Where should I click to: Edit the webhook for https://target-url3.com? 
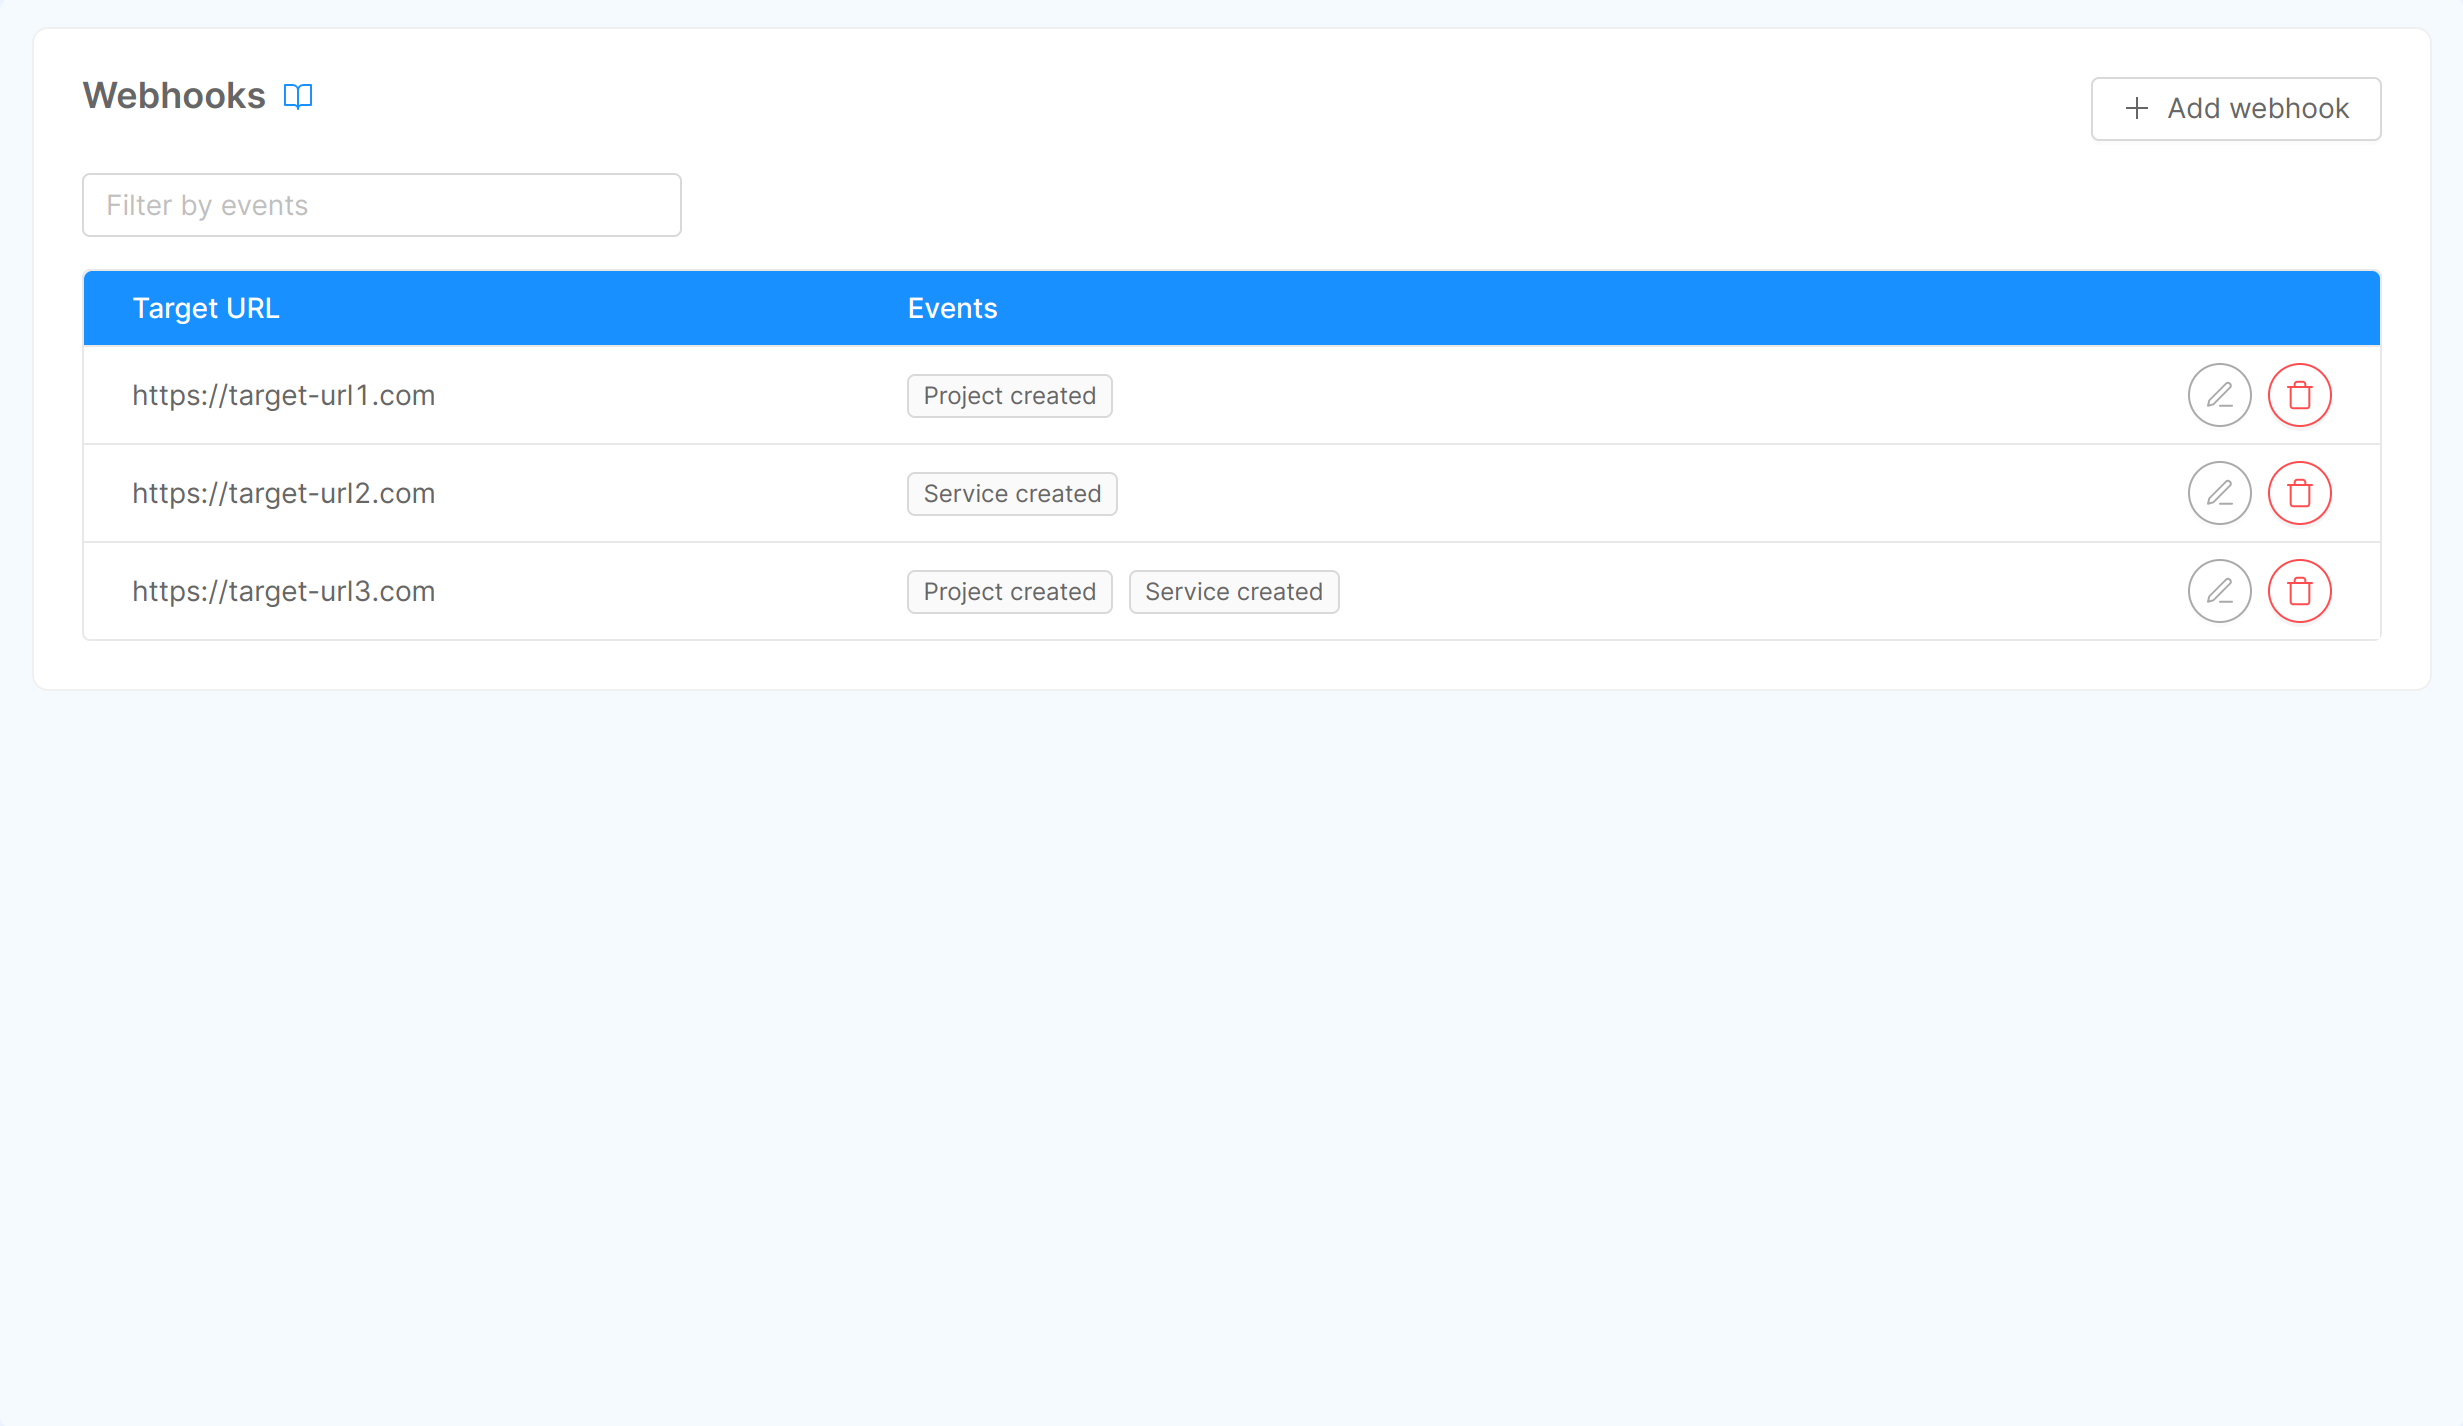point(2219,591)
